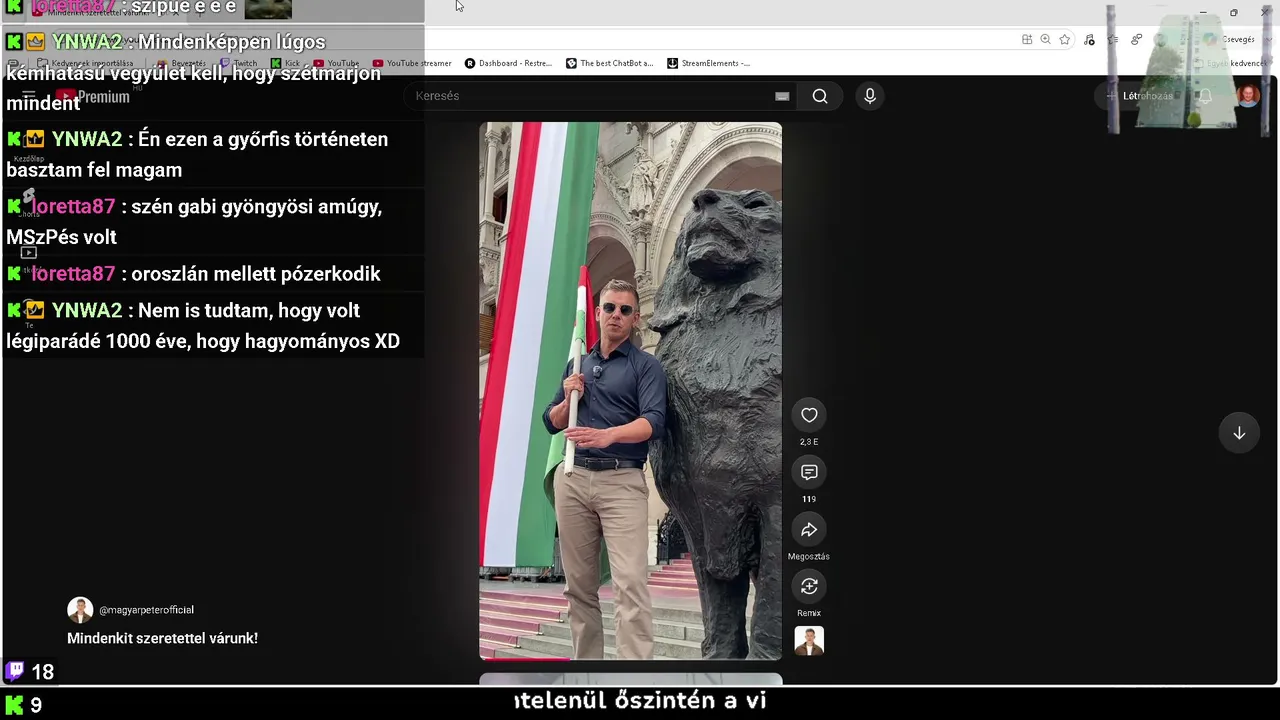Open the YouTube guide hamburger menu
The width and height of the screenshot is (1280, 720).
coord(28,97)
